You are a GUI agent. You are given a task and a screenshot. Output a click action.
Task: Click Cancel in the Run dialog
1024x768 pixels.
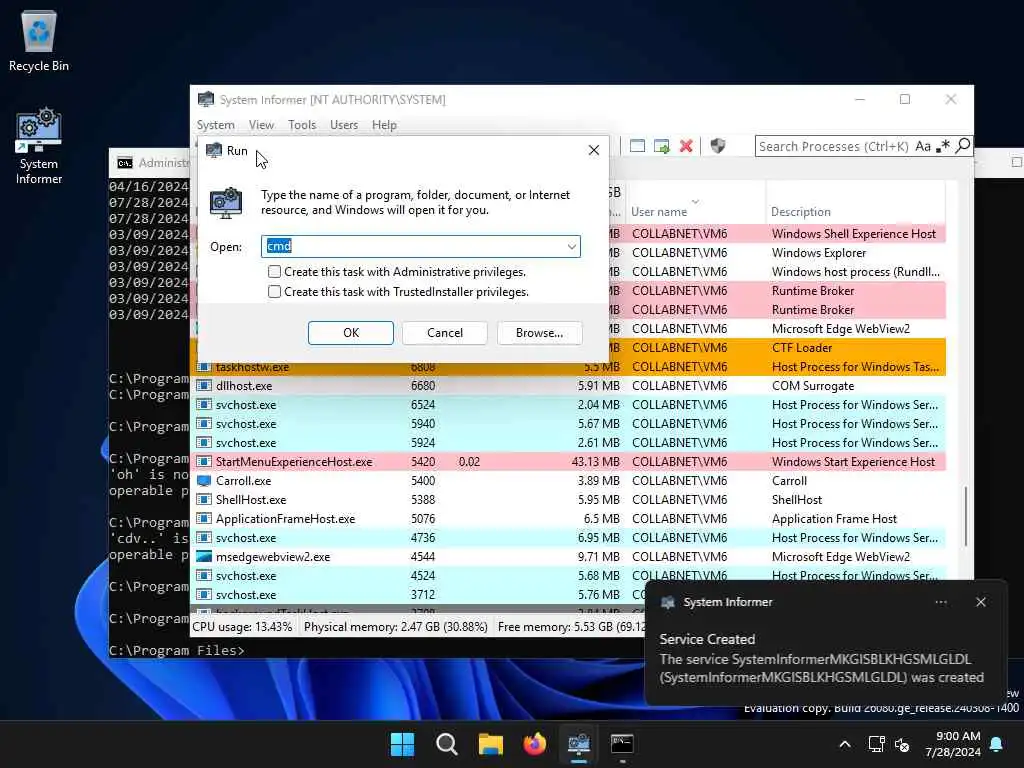[x=445, y=332]
